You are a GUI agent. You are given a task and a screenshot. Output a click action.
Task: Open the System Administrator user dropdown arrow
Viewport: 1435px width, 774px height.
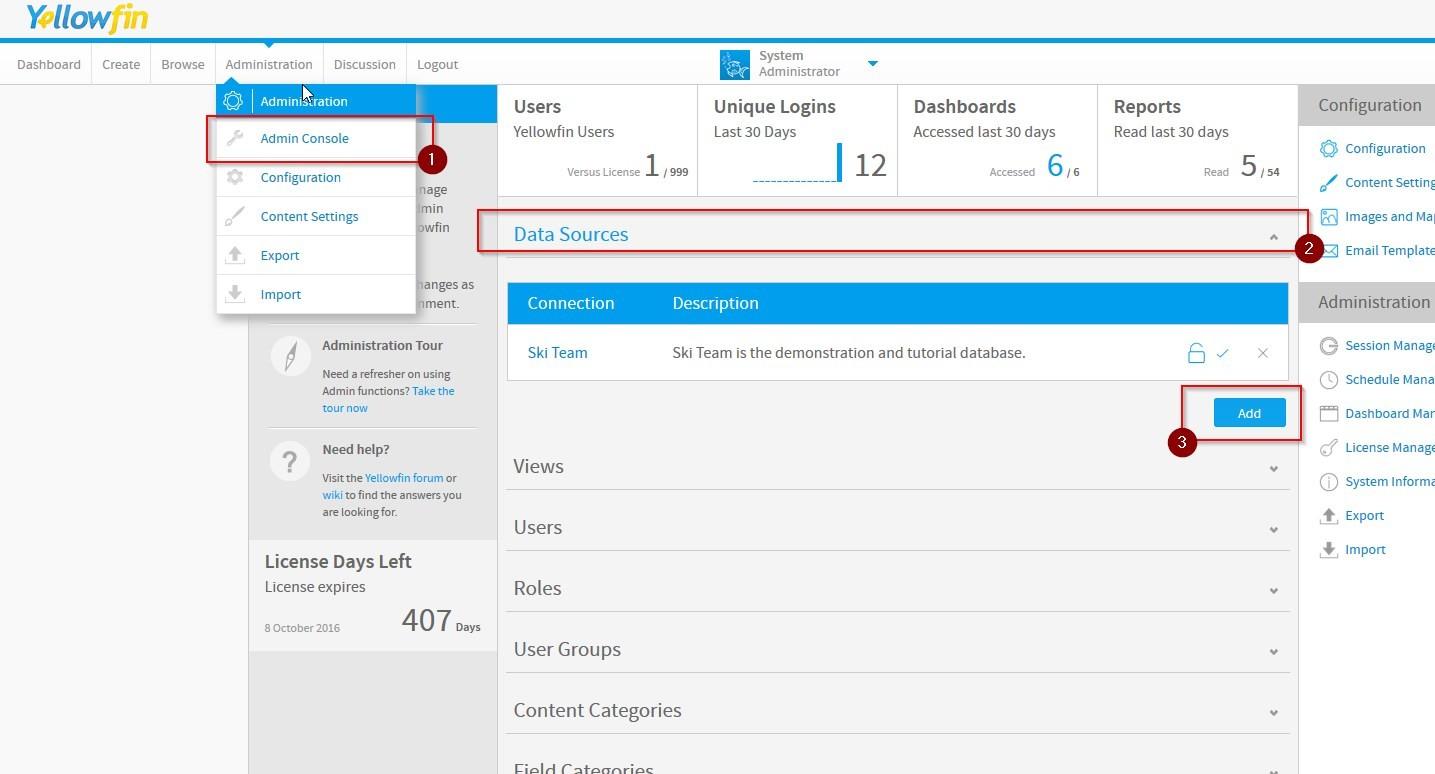872,64
